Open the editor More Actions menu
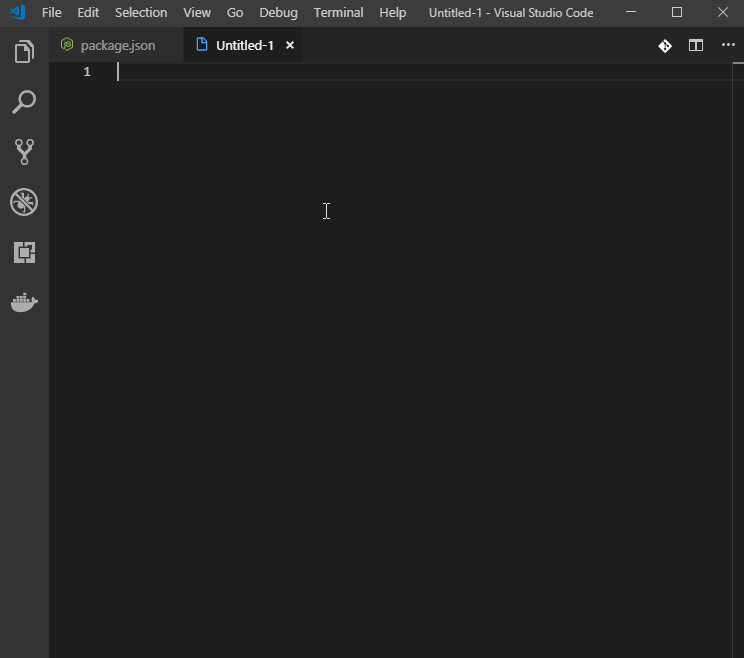The height and width of the screenshot is (658, 744). pos(728,45)
